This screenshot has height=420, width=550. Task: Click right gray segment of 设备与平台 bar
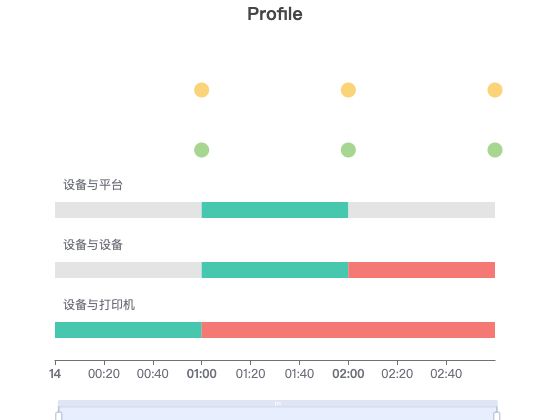coord(422,210)
